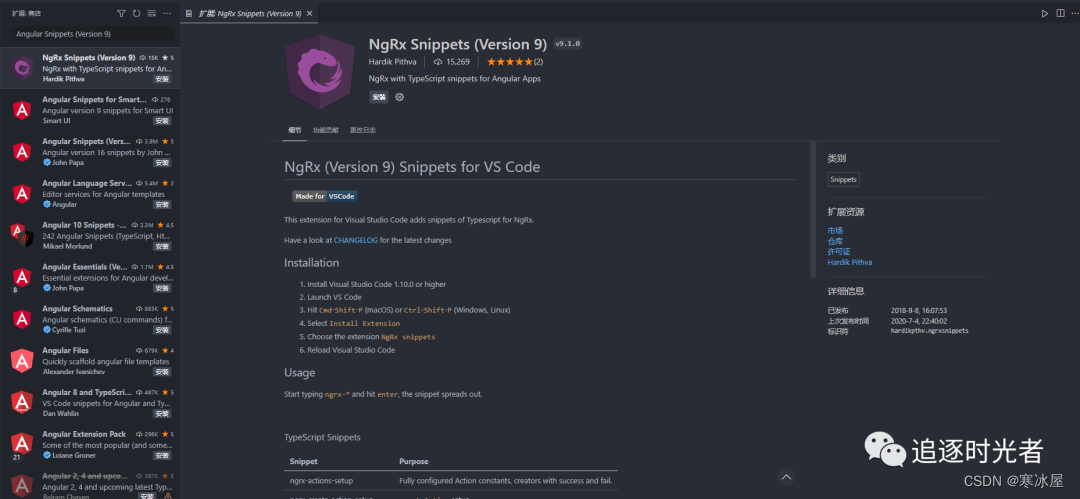Click the 仓库 repository resource link
This screenshot has width=1080, height=499.
click(x=835, y=241)
